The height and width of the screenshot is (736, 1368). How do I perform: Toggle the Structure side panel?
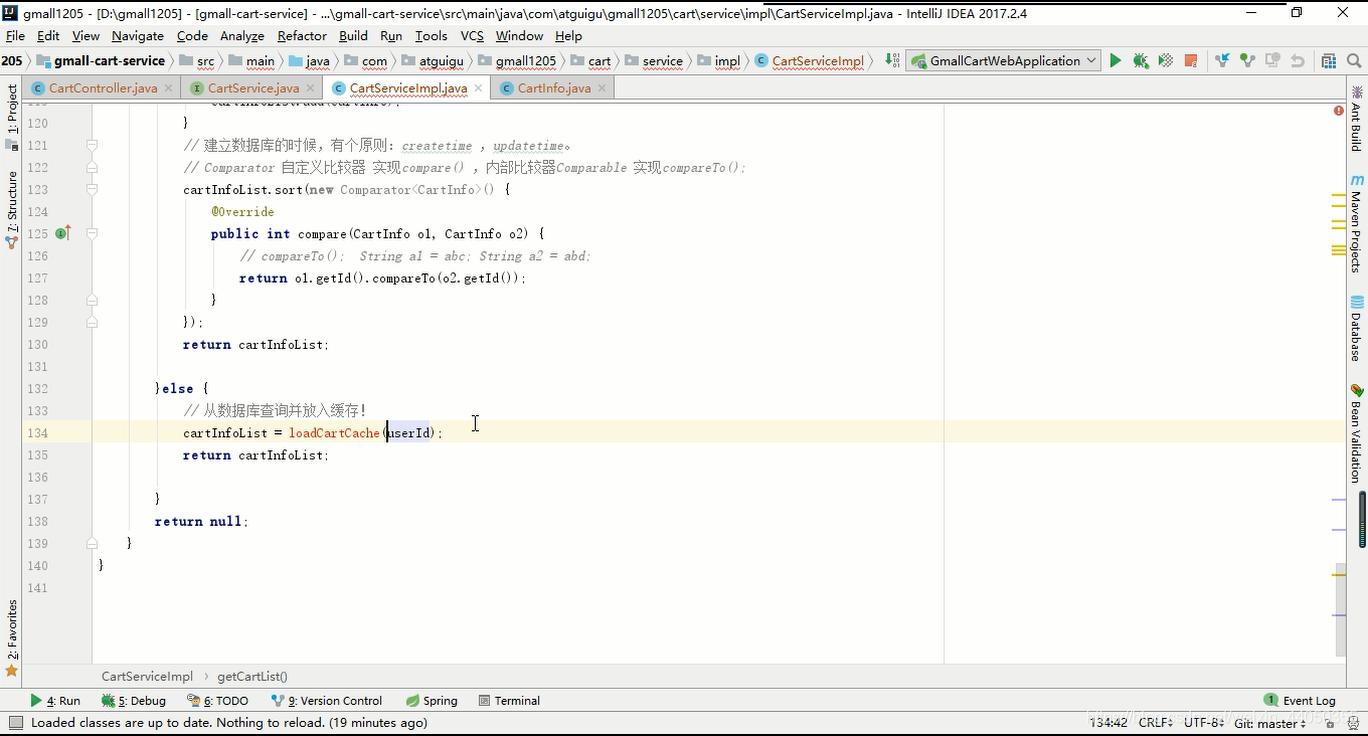[x=12, y=208]
